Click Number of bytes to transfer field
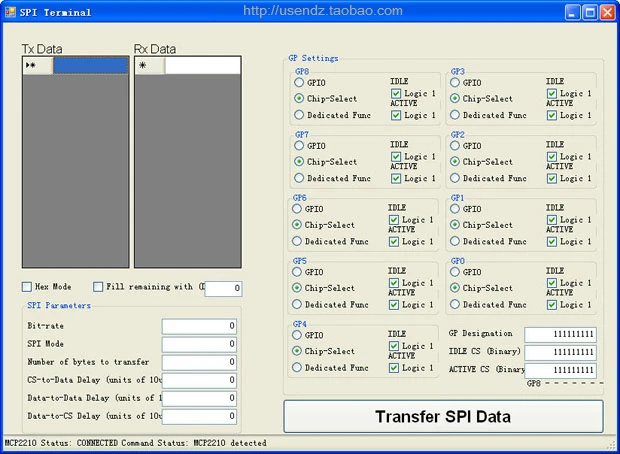The height and width of the screenshot is (454, 620). coord(199,362)
